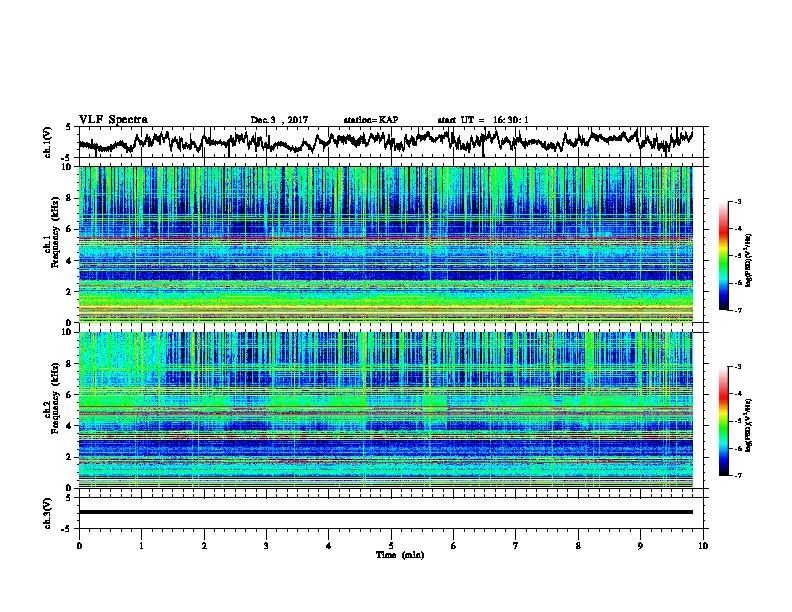
Task: Click the ch.2 color scale bar
Action: pos(723,421)
